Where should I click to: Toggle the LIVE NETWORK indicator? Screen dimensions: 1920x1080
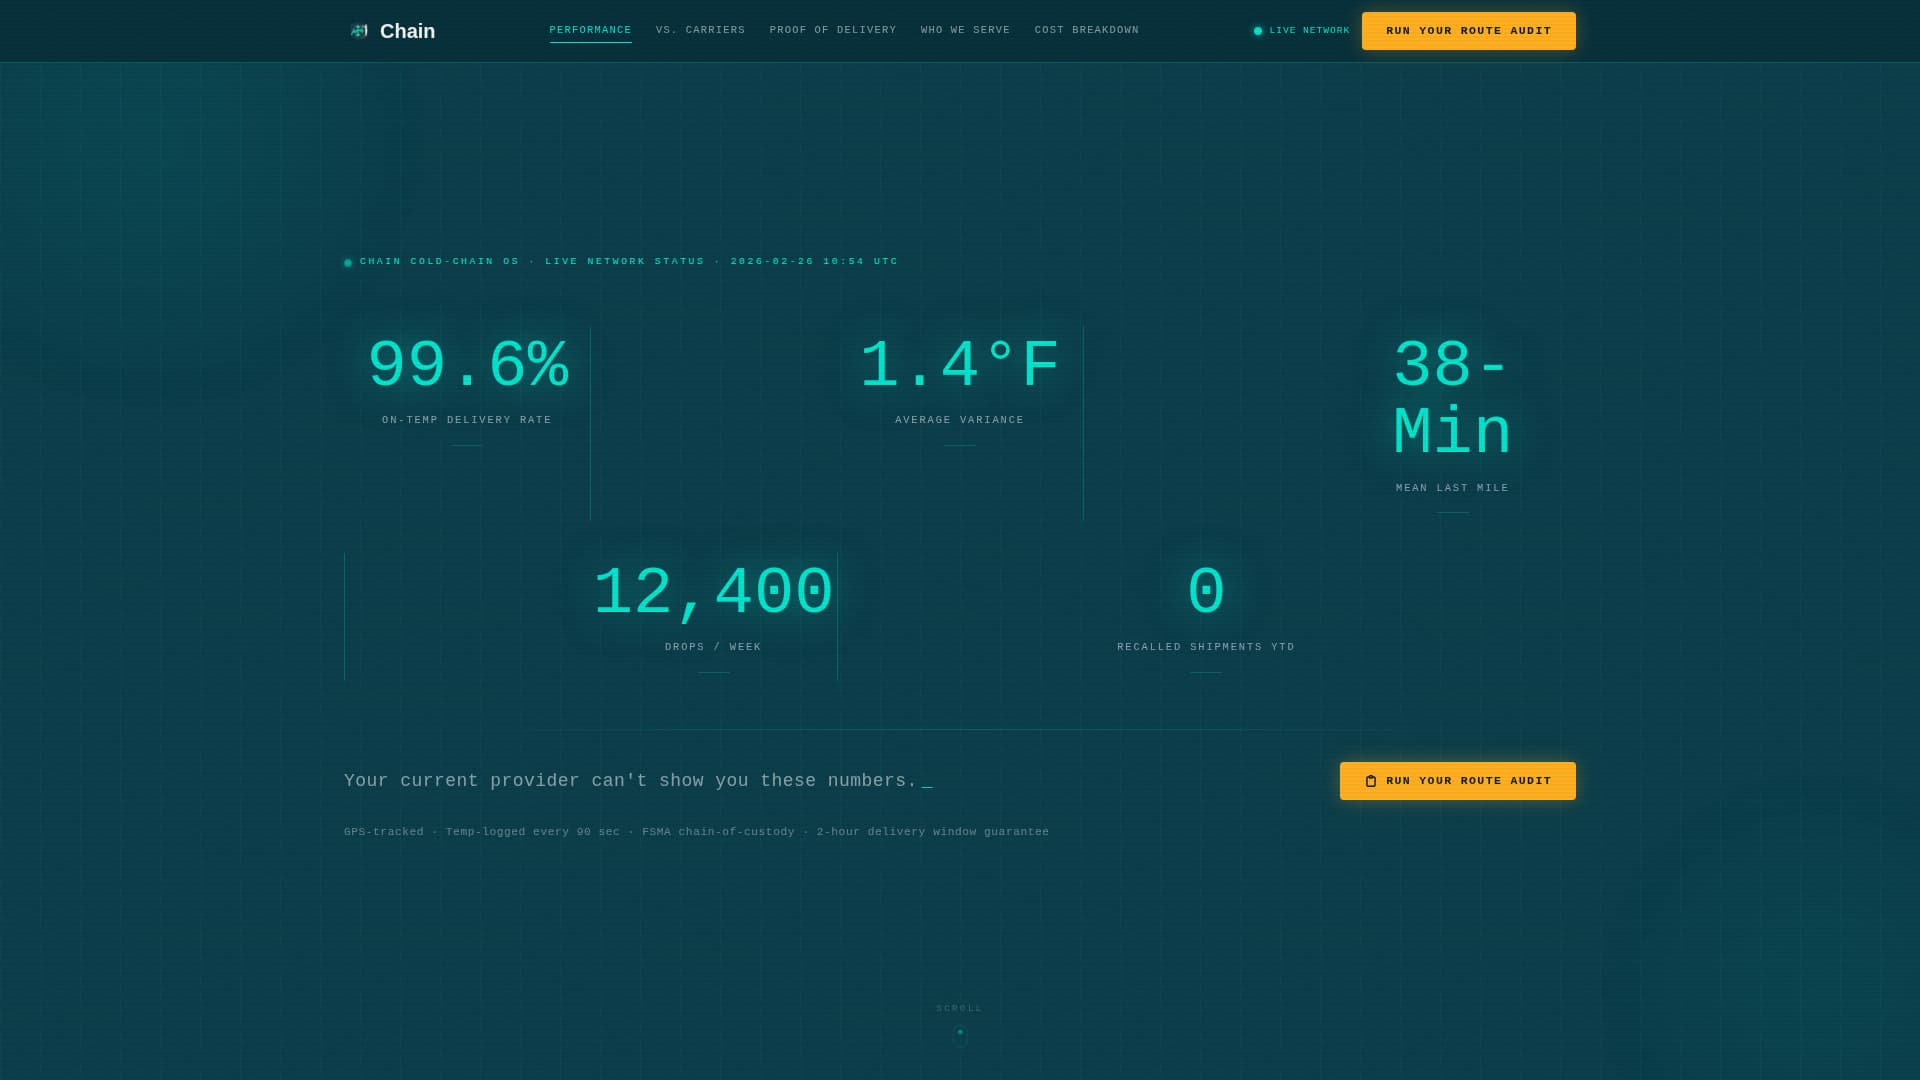point(1299,30)
